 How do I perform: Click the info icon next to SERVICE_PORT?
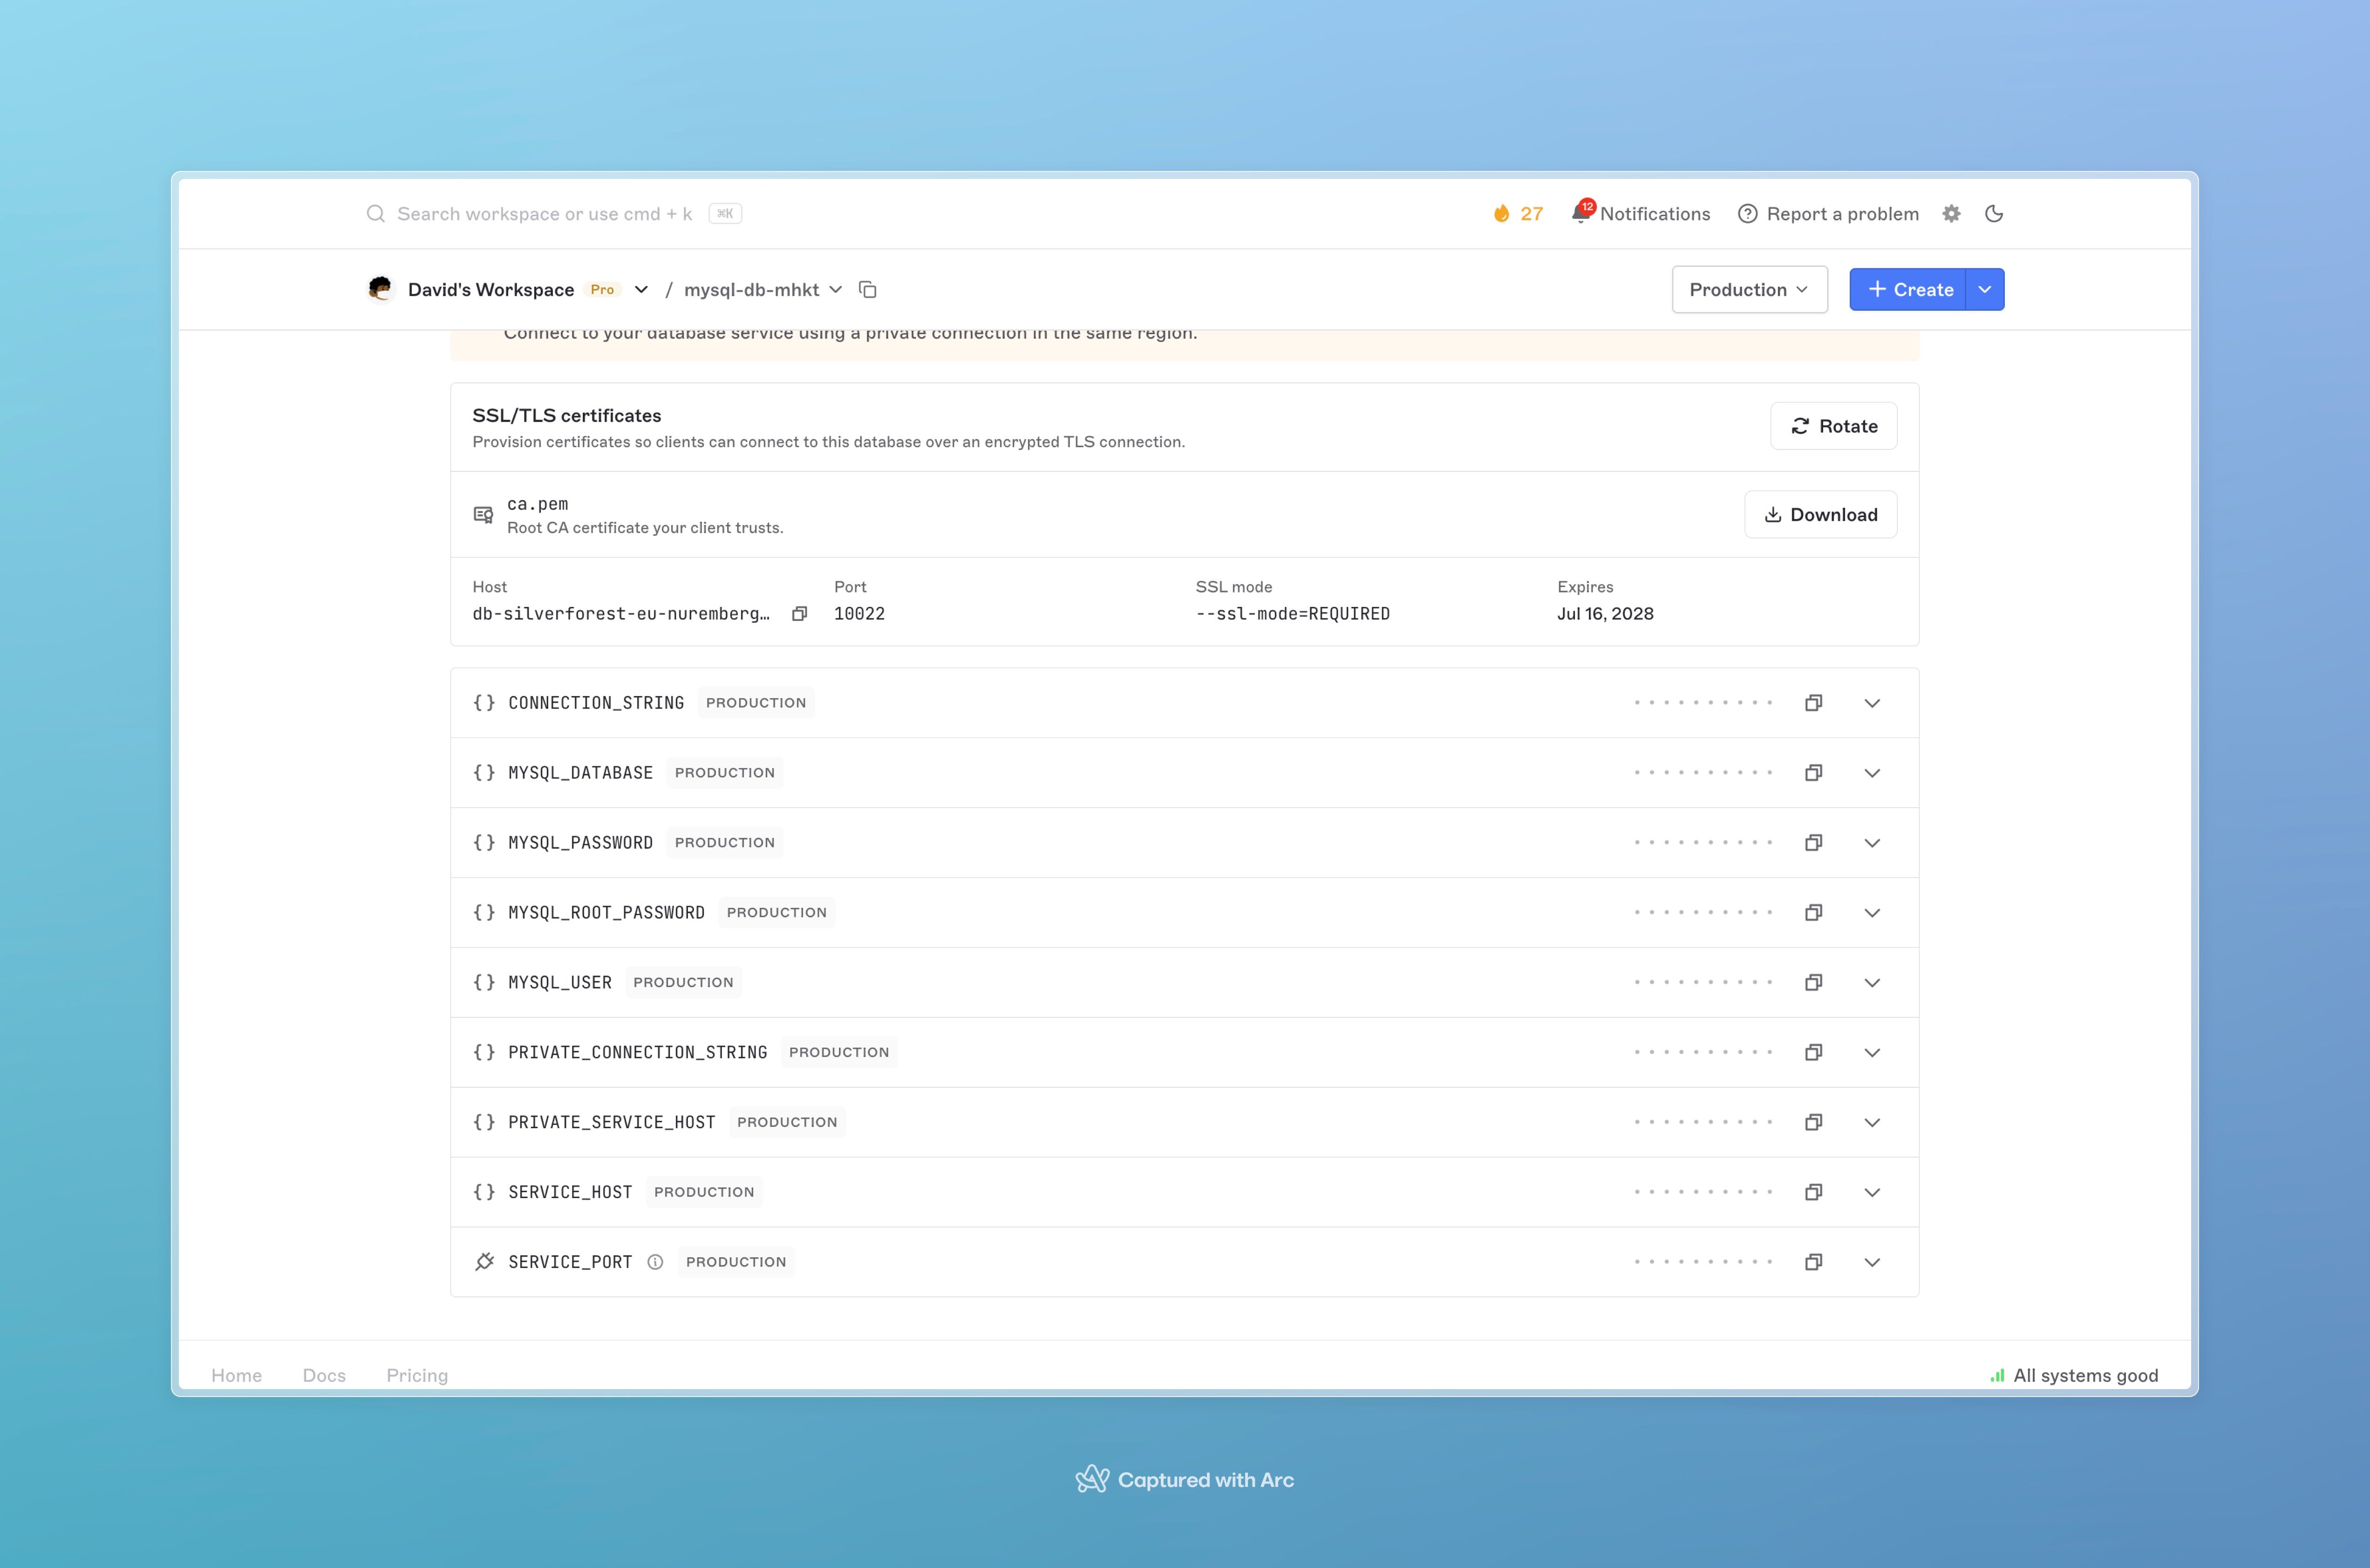[x=655, y=1262]
